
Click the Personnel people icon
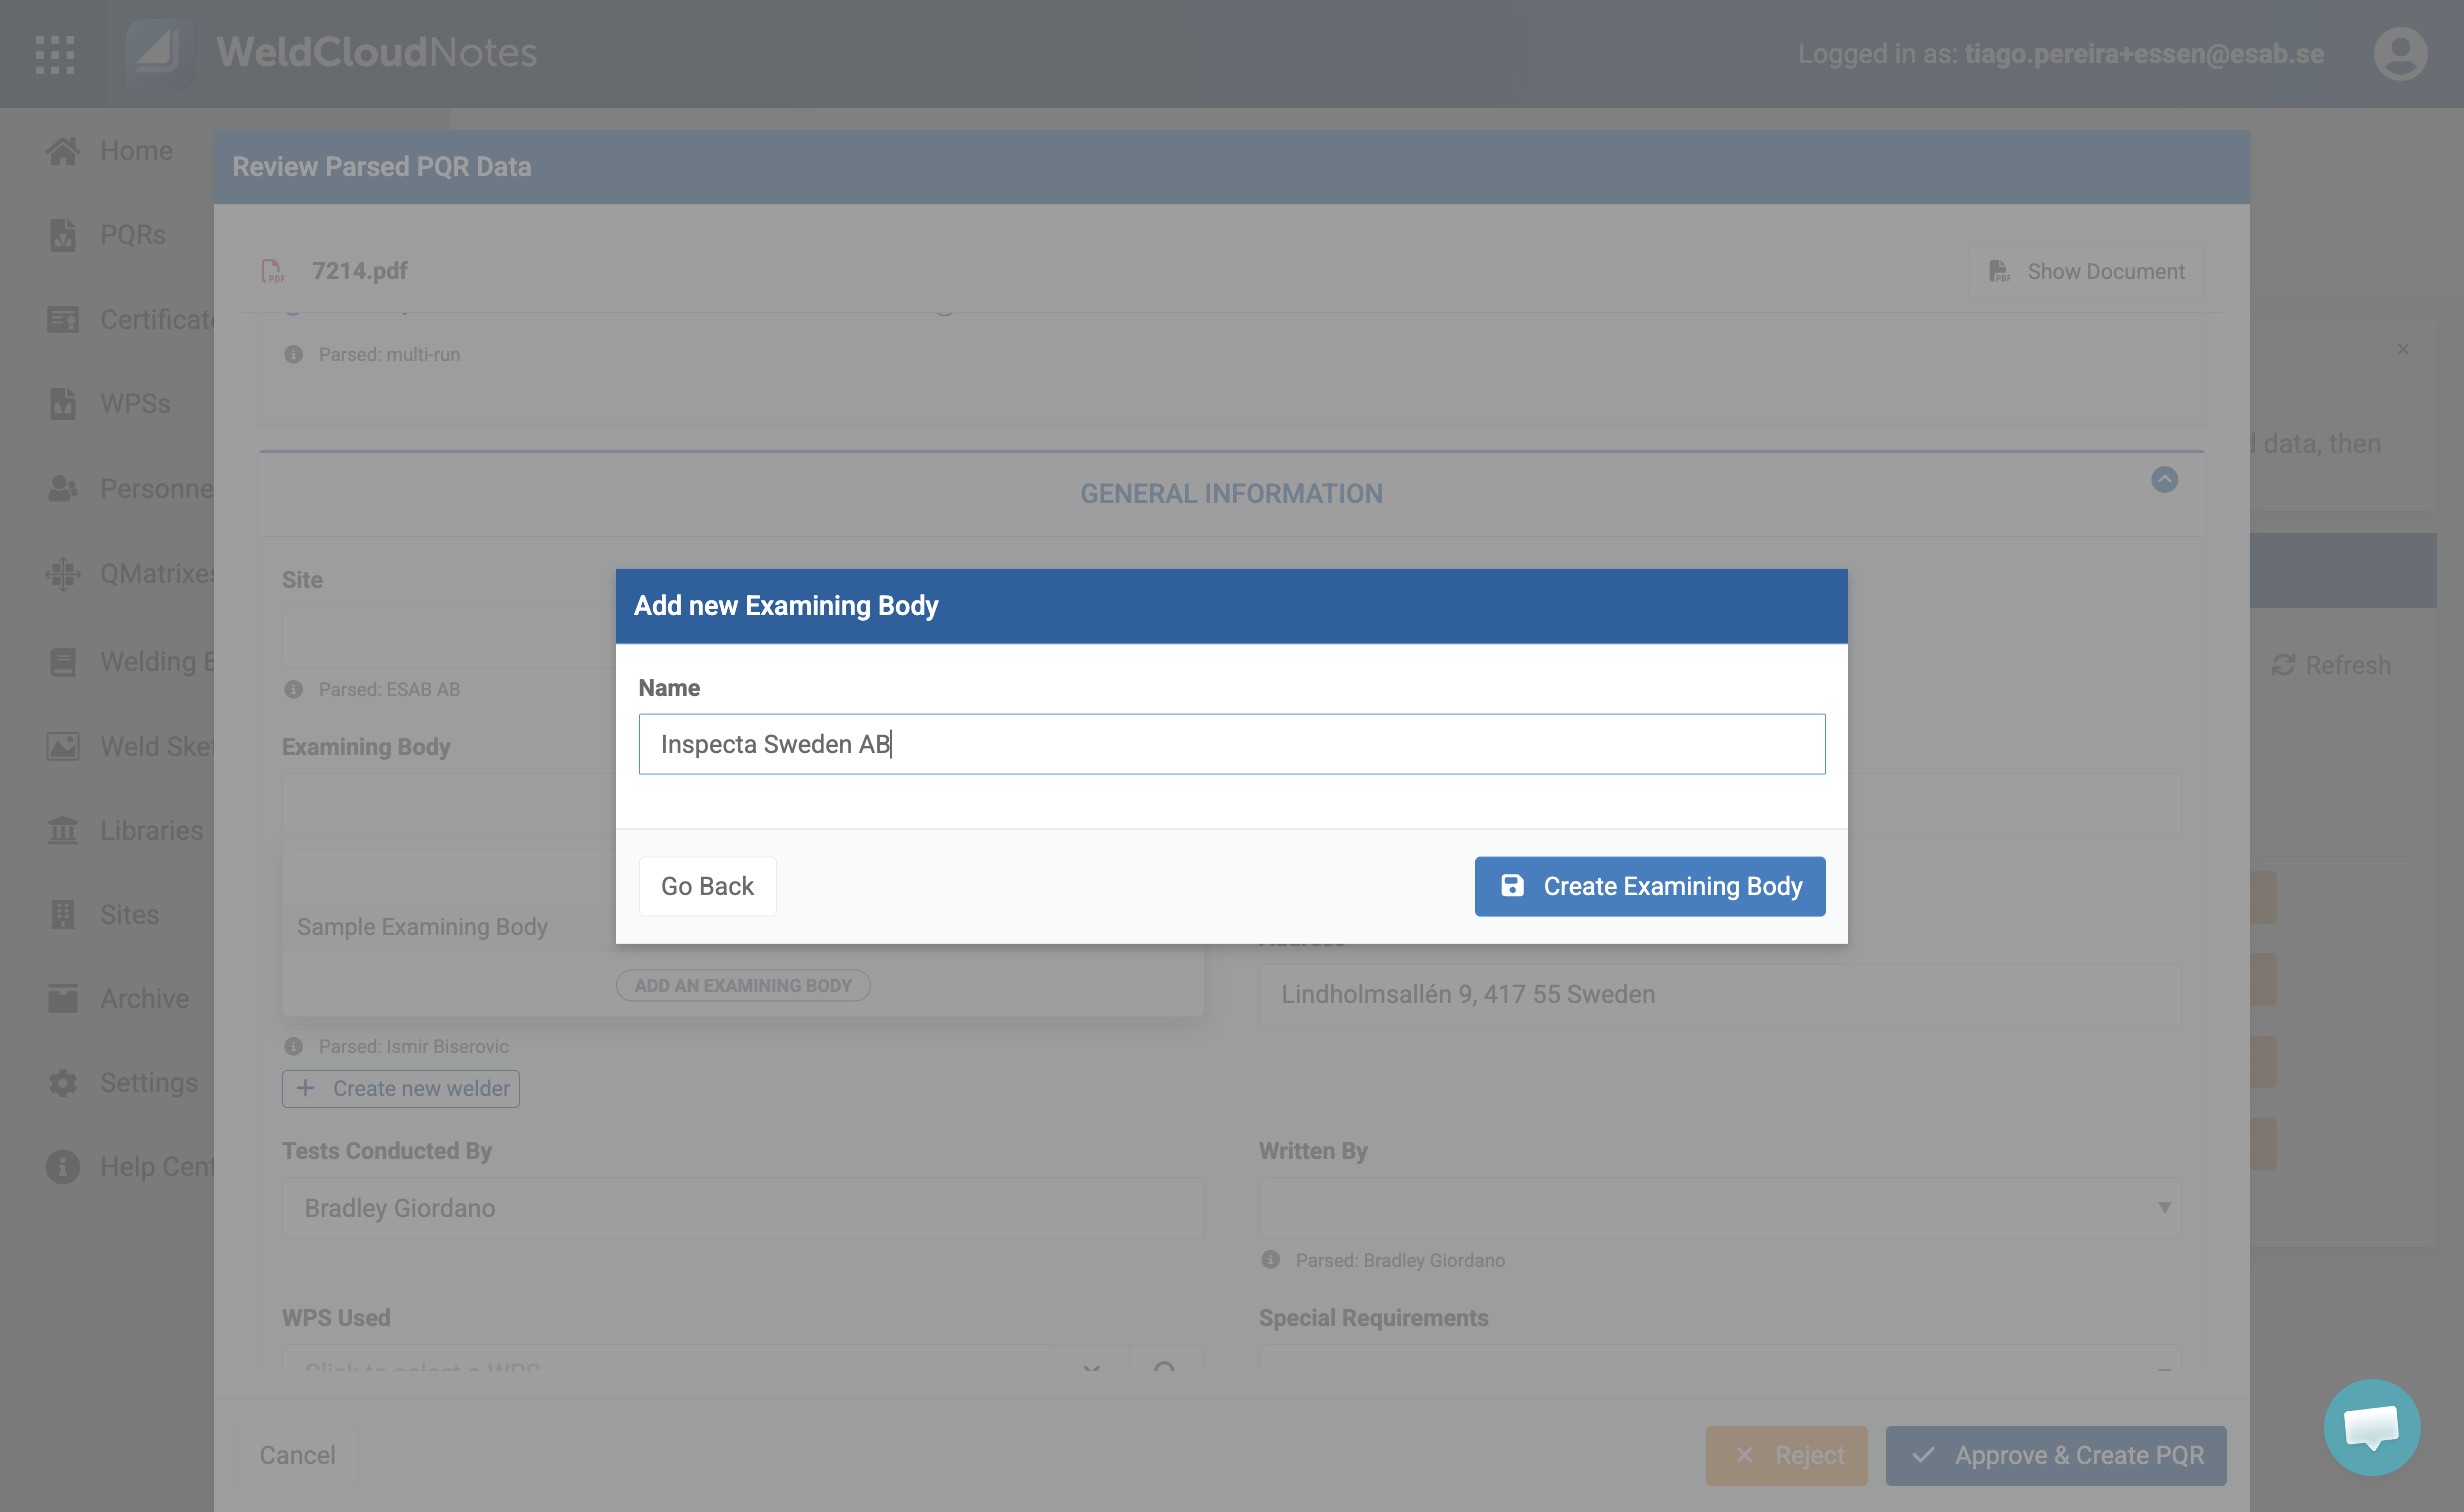coord(62,489)
